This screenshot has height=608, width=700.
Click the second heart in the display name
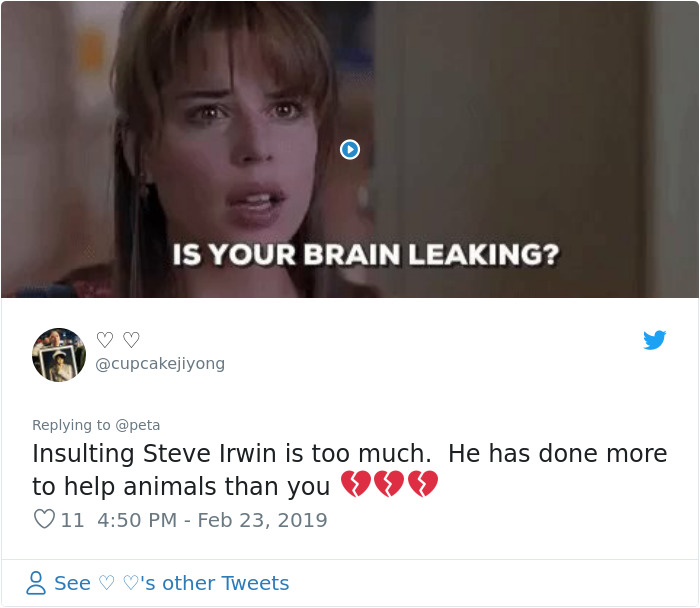point(131,340)
